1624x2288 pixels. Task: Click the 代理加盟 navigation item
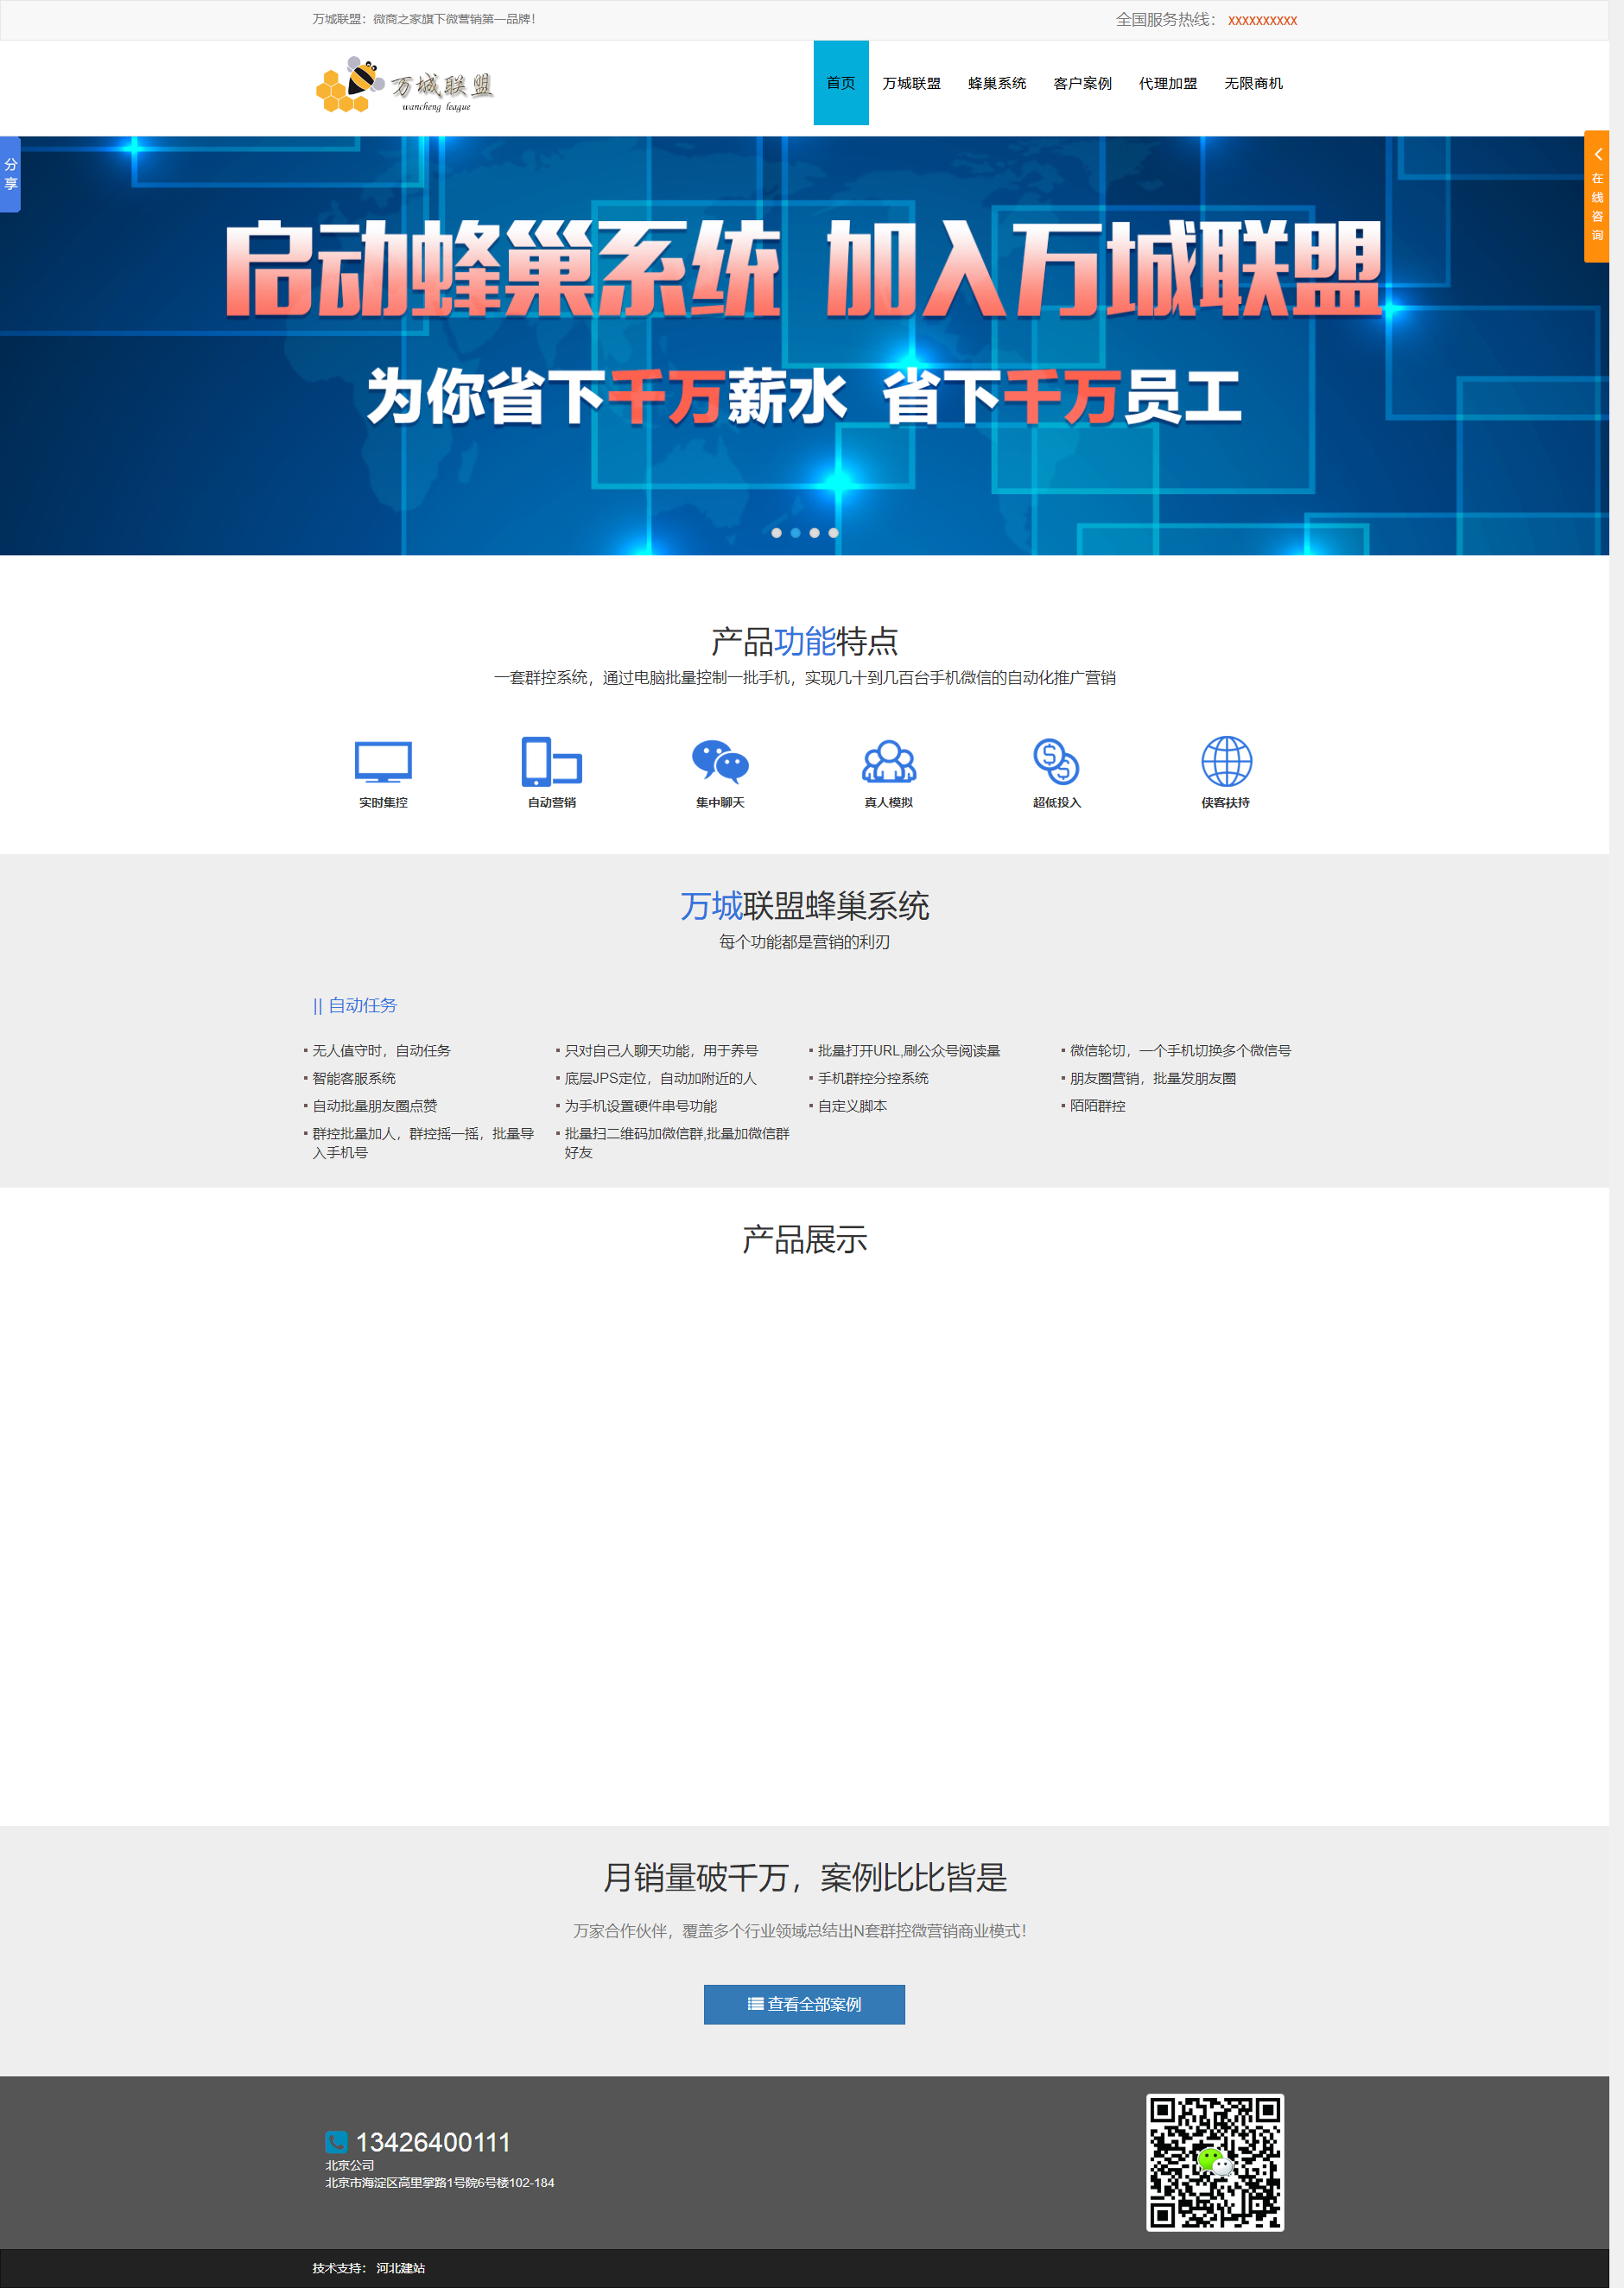pos(1167,83)
